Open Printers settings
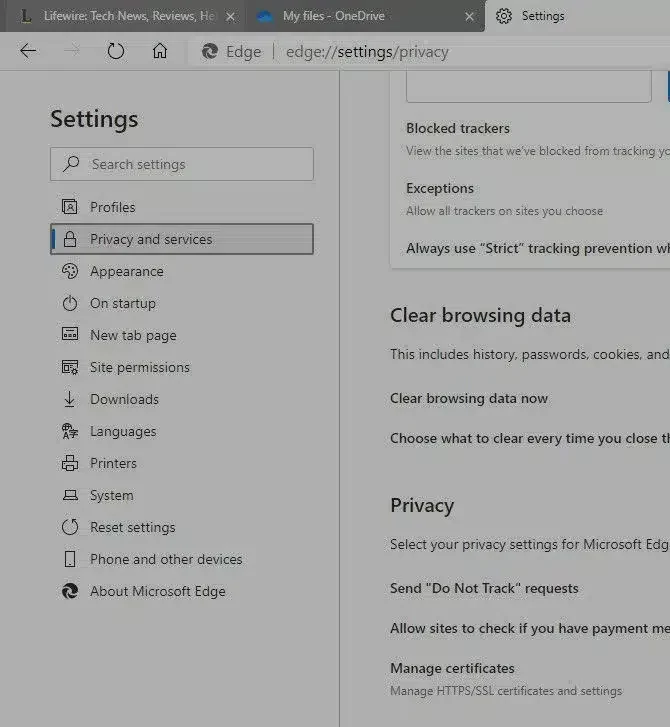Viewport: 670px width, 727px height. pyautogui.click(x=182, y=463)
